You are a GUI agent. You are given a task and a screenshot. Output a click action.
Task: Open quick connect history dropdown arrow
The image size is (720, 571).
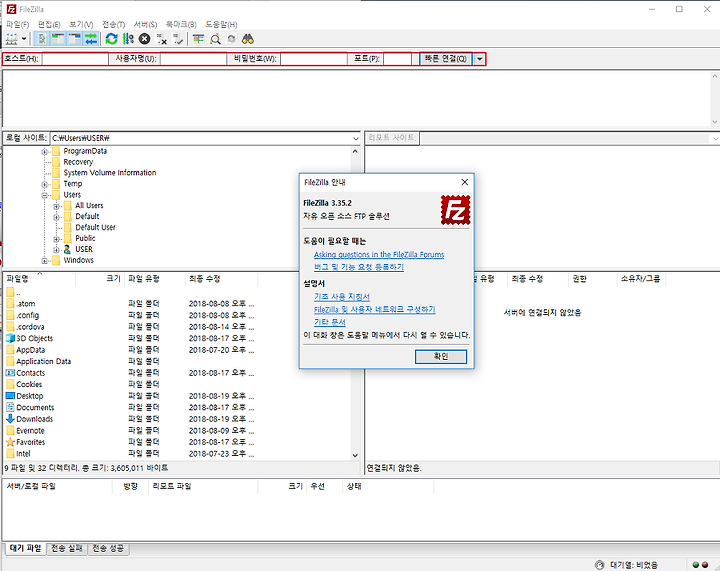coord(479,59)
